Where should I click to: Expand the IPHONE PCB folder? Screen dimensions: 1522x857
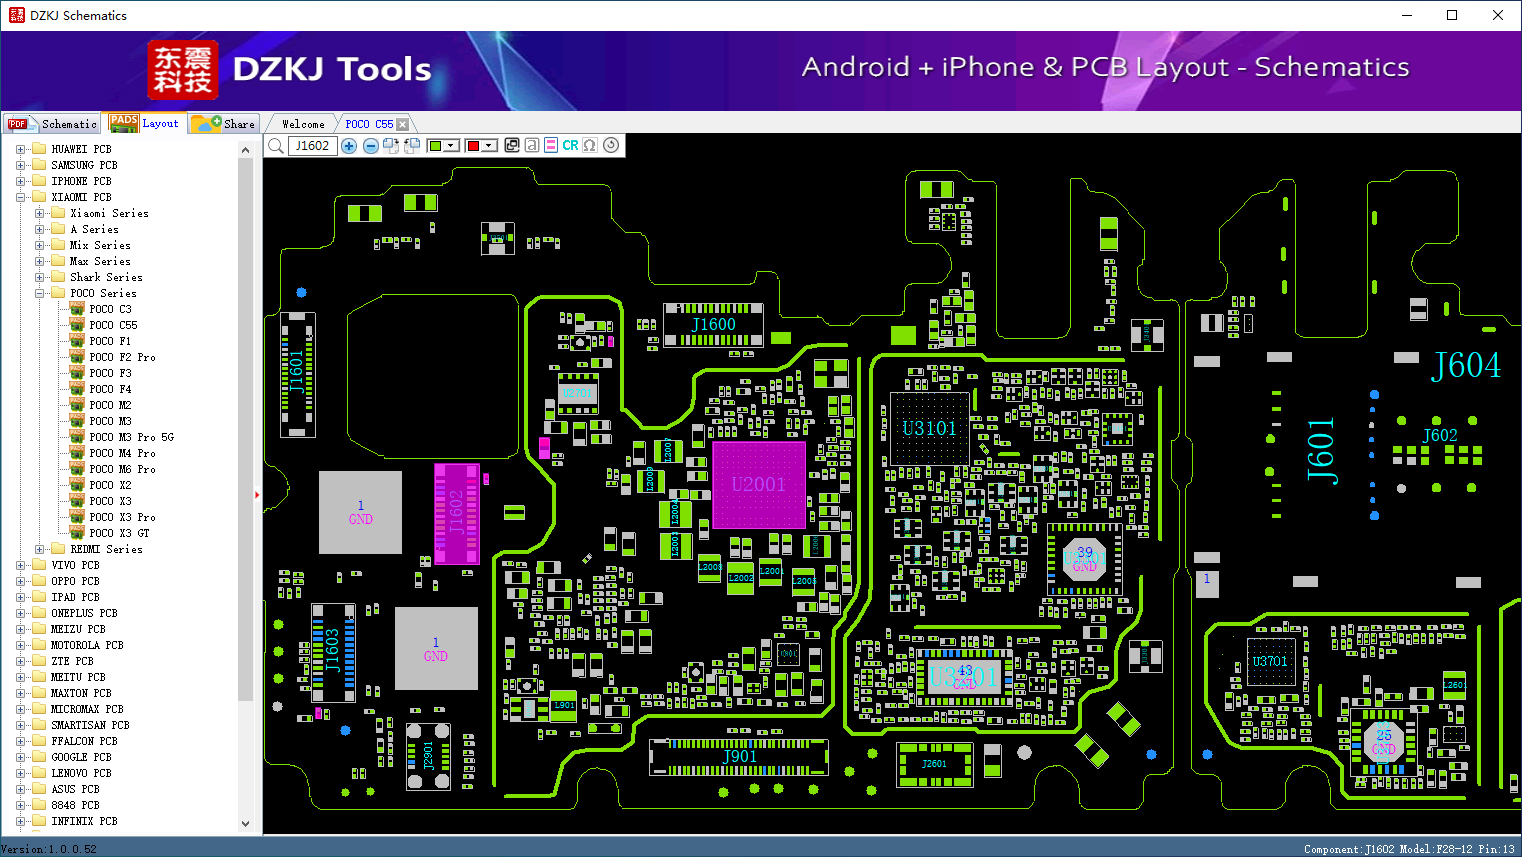[20, 181]
